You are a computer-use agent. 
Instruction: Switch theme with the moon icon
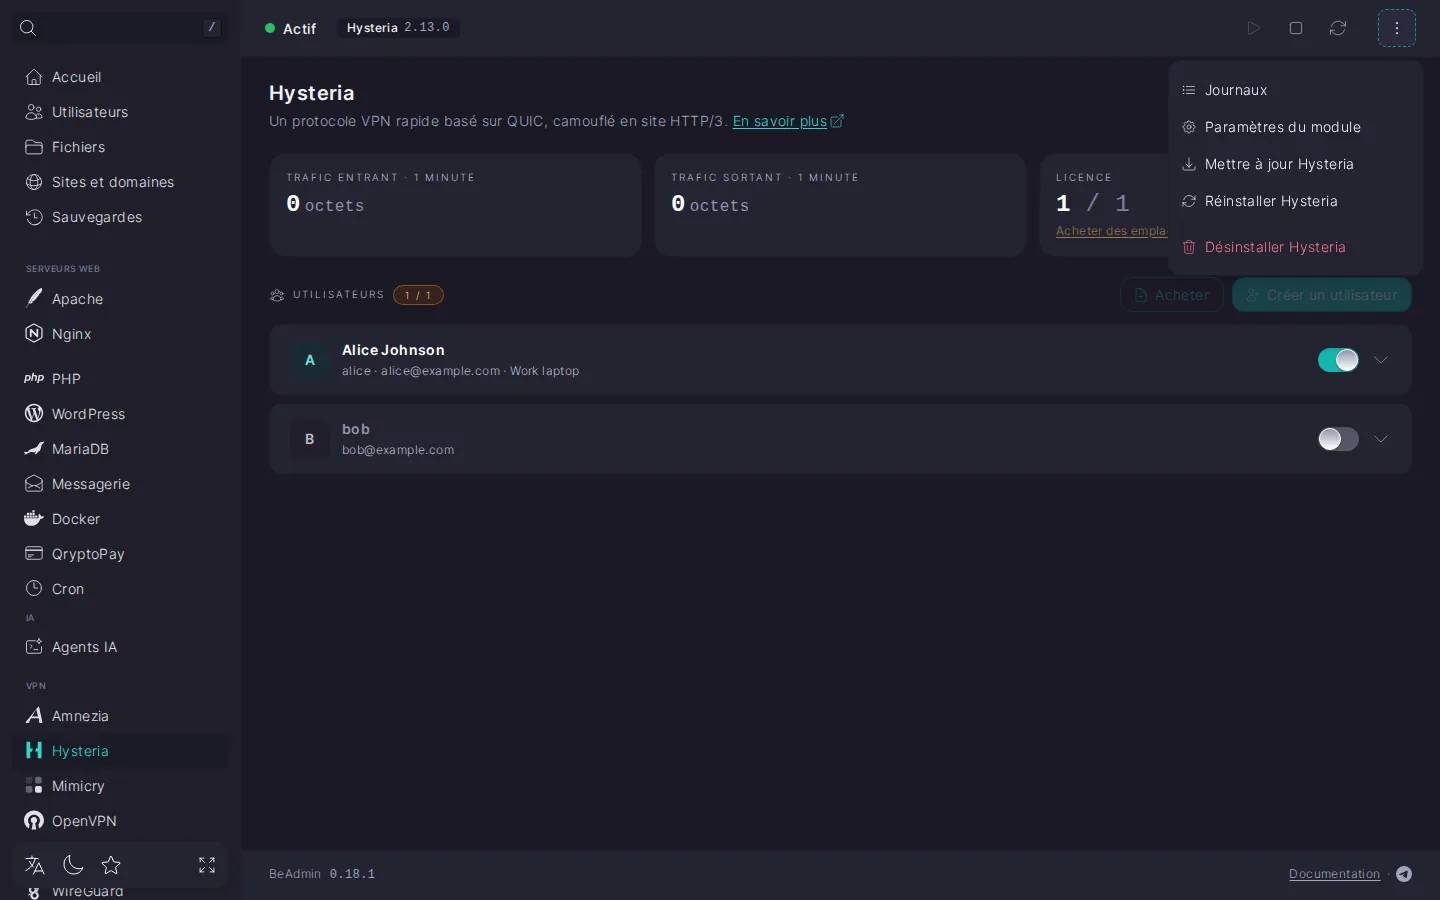click(73, 865)
